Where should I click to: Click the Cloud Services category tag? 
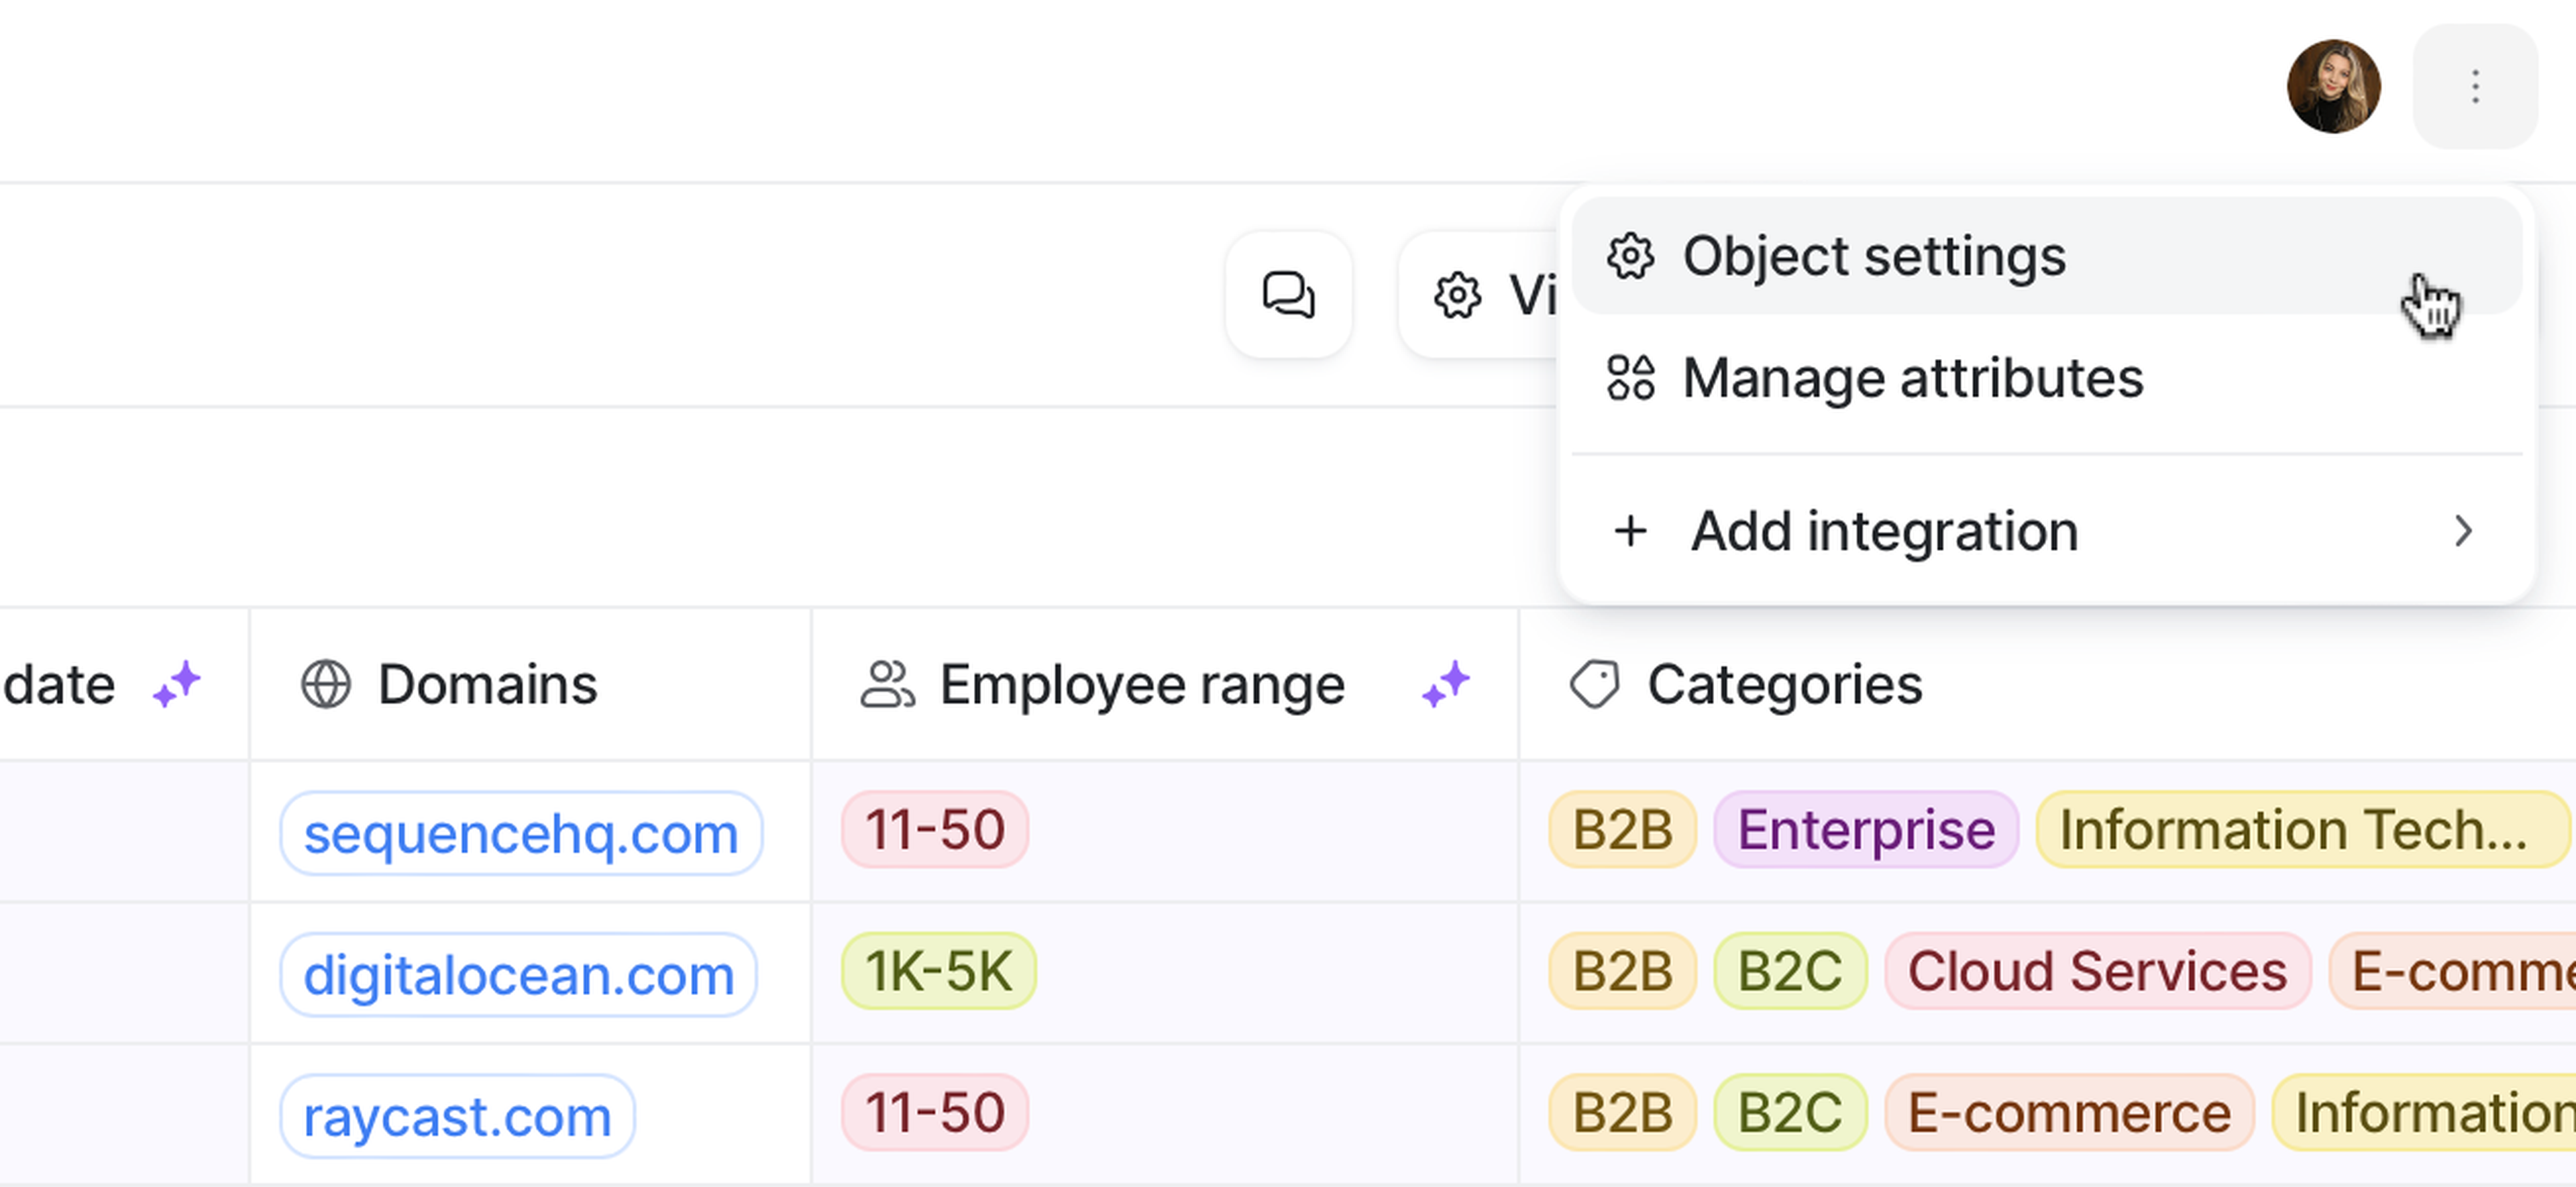pyautogui.click(x=2096, y=972)
